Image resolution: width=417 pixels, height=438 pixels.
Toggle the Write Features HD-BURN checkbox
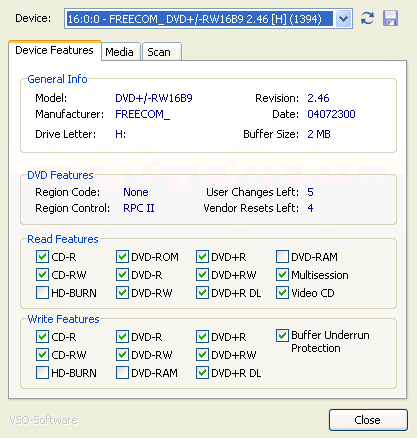(x=42, y=373)
